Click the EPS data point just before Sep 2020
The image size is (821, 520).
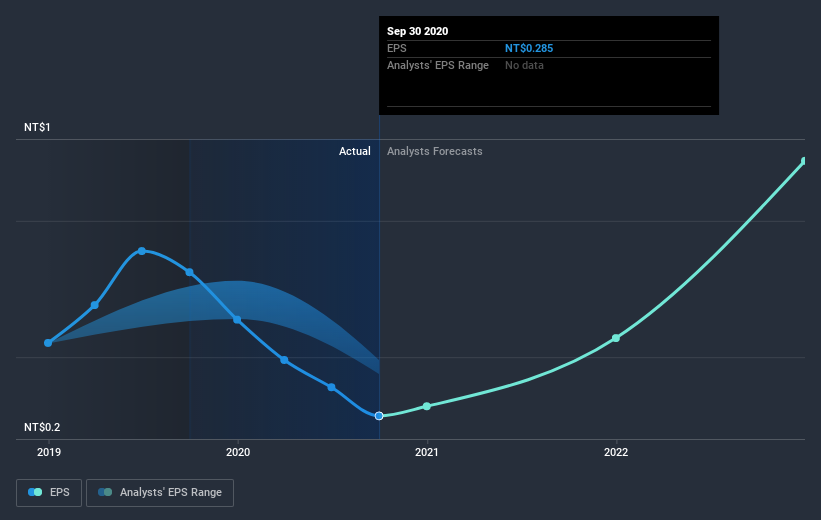pyautogui.click(x=331, y=388)
